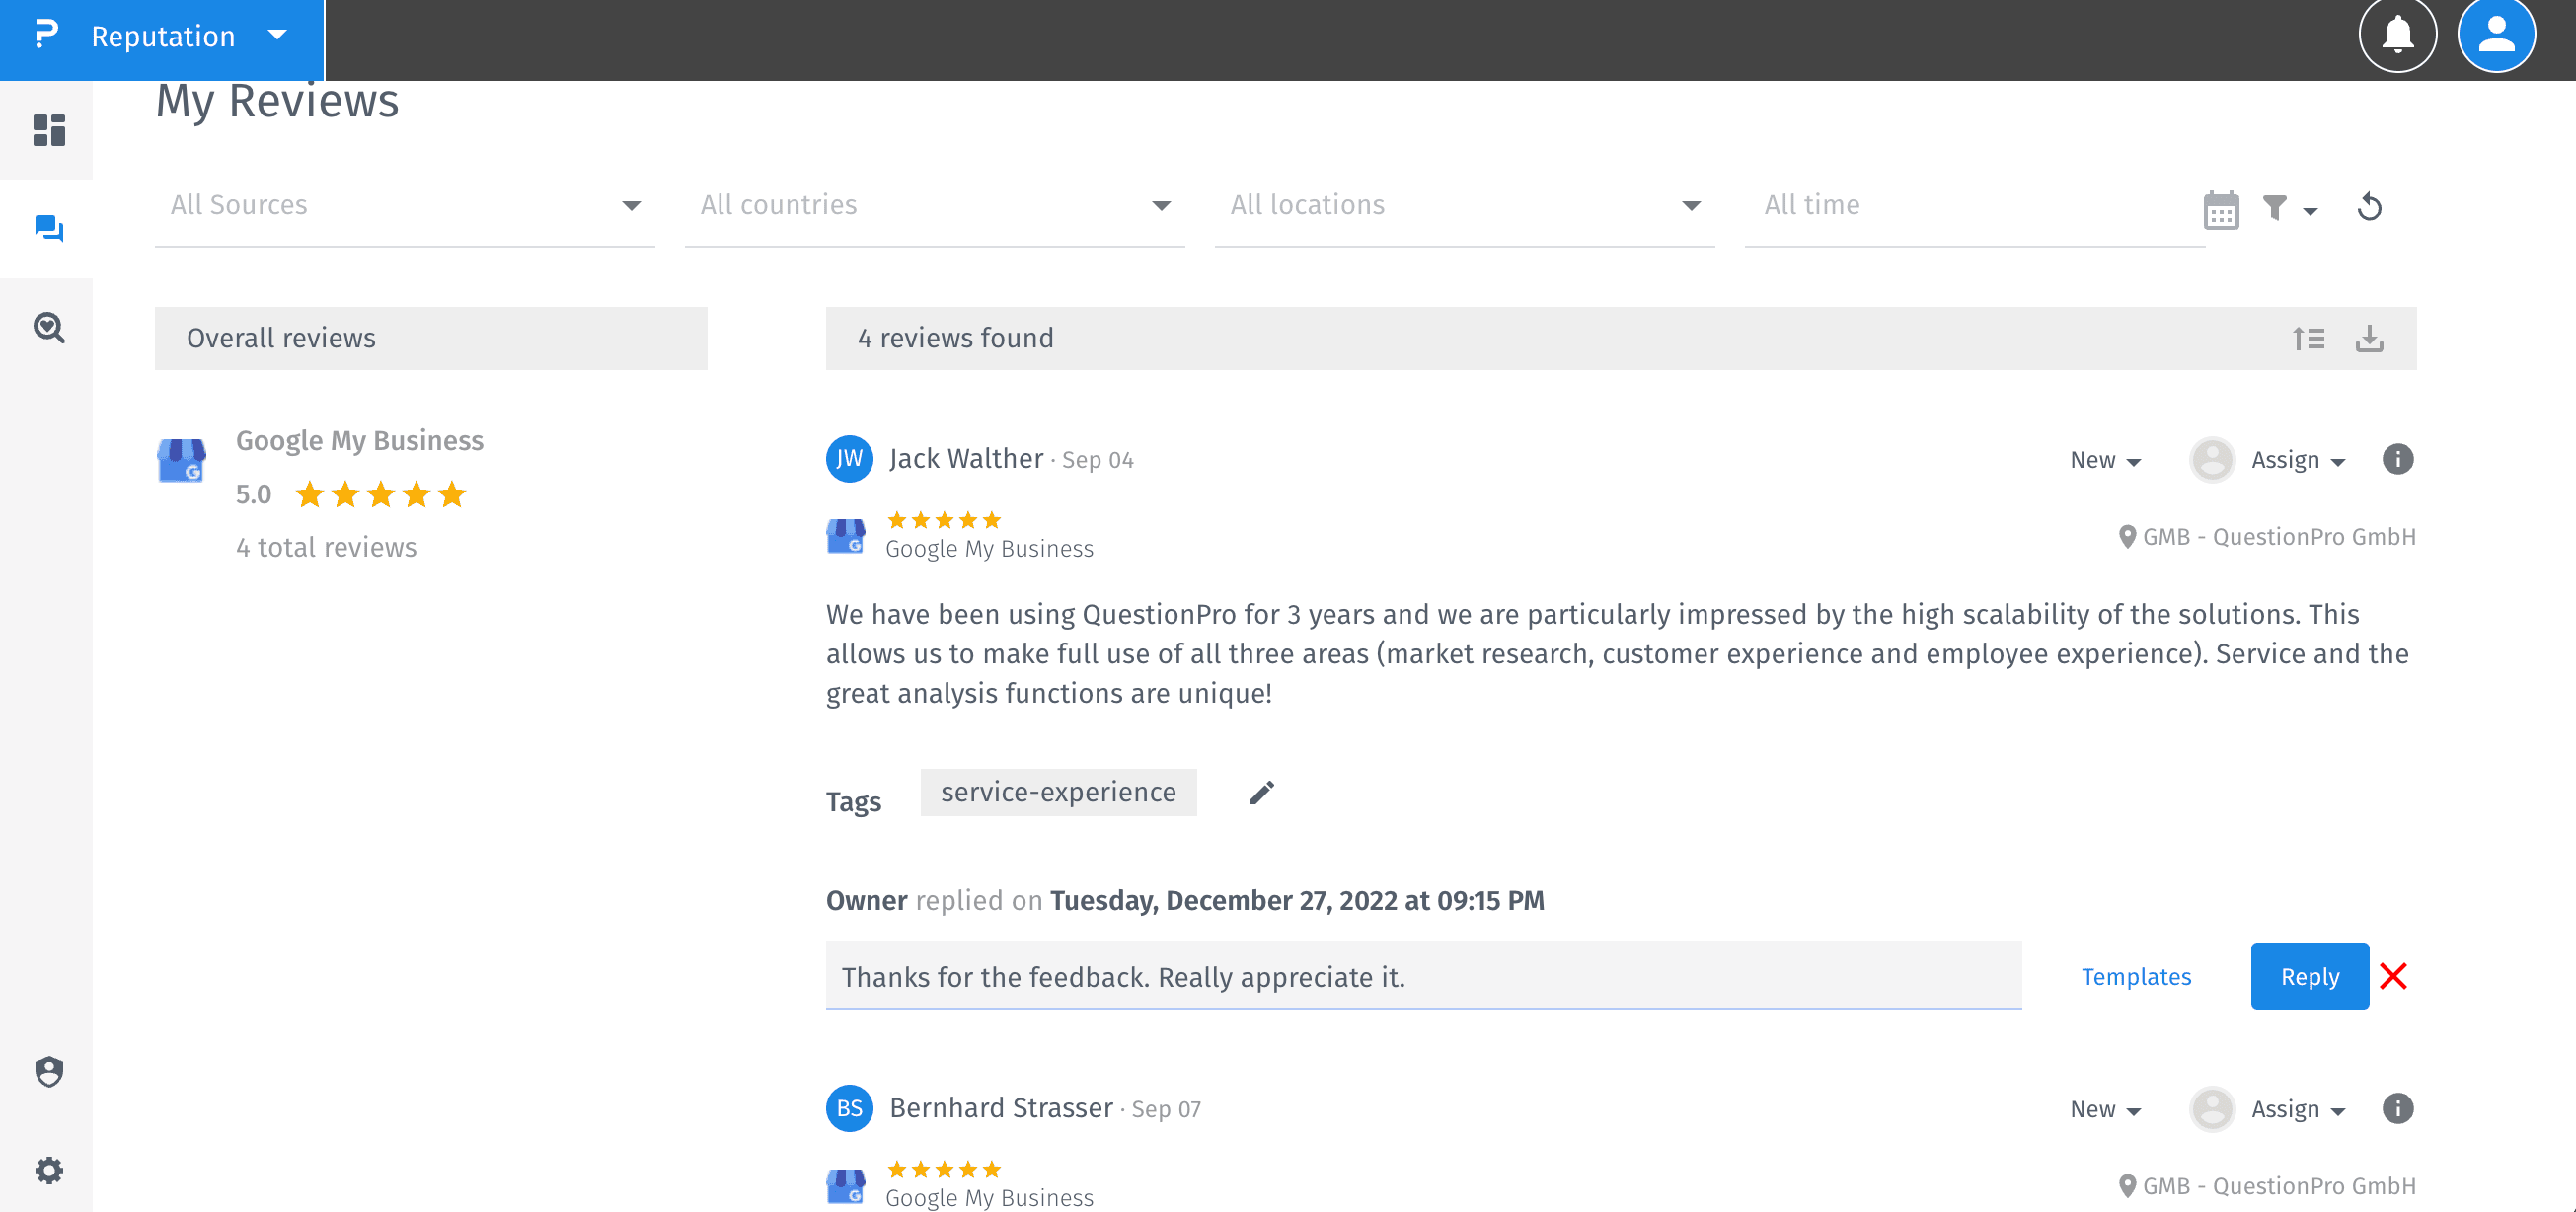The width and height of the screenshot is (2576, 1212).
Task: Open the Templates link
Action: pos(2135,976)
